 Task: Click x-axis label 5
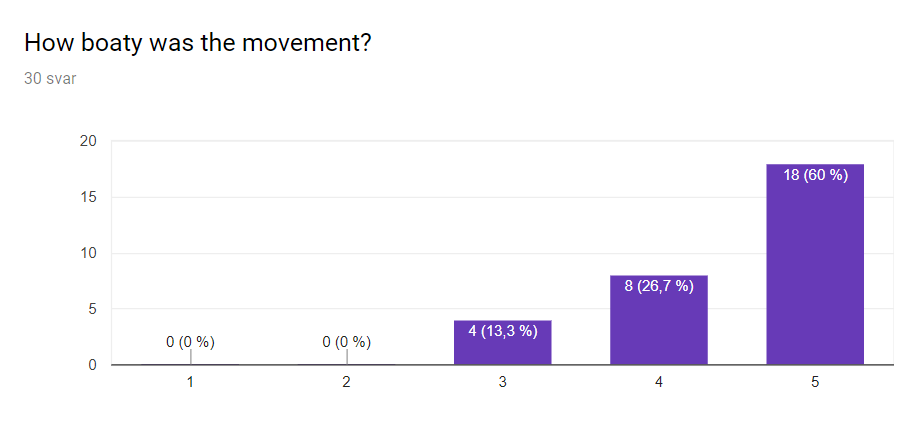click(815, 383)
